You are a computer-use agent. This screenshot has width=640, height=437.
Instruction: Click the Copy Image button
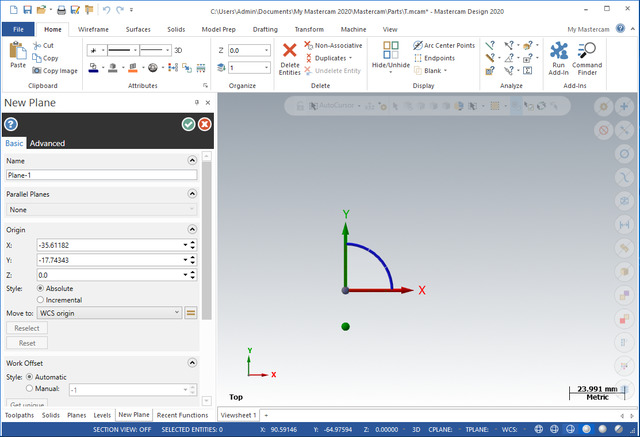[x=54, y=71]
